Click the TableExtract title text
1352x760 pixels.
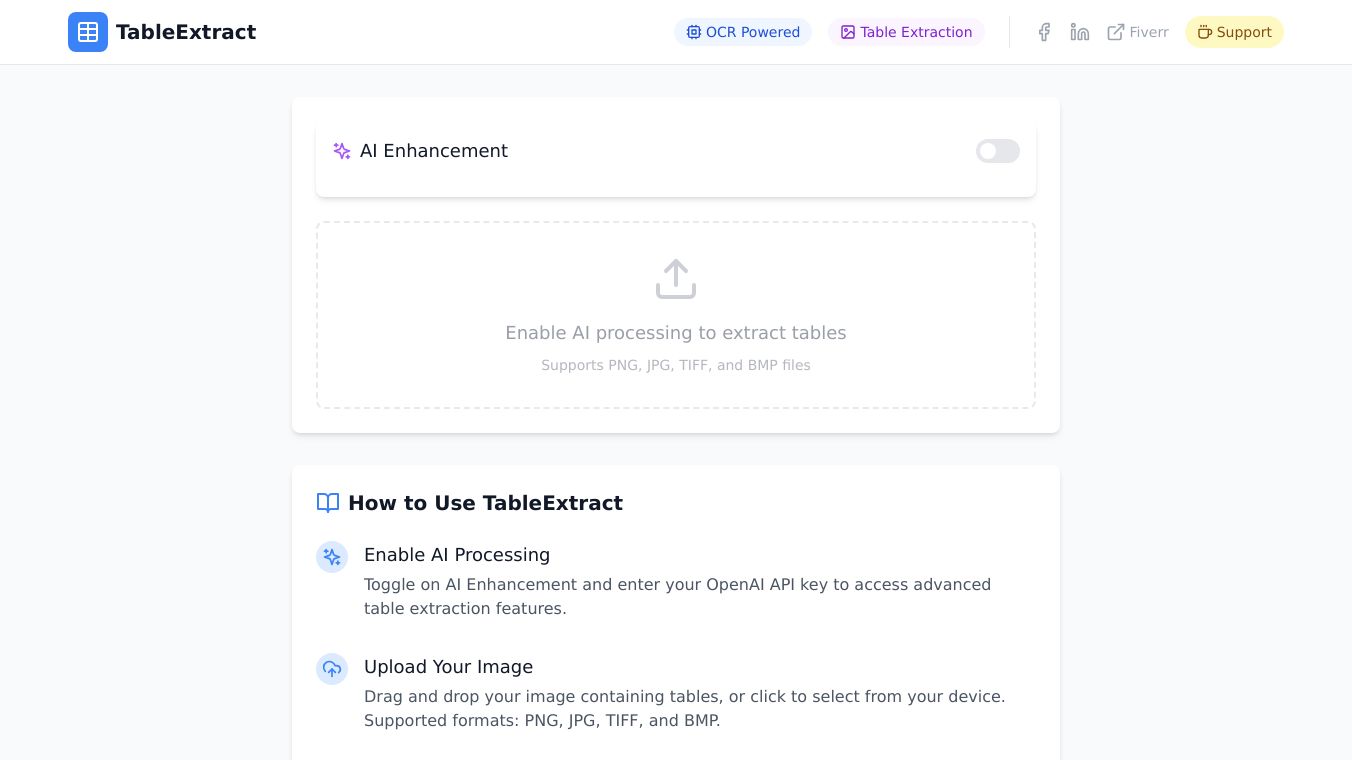pos(186,32)
